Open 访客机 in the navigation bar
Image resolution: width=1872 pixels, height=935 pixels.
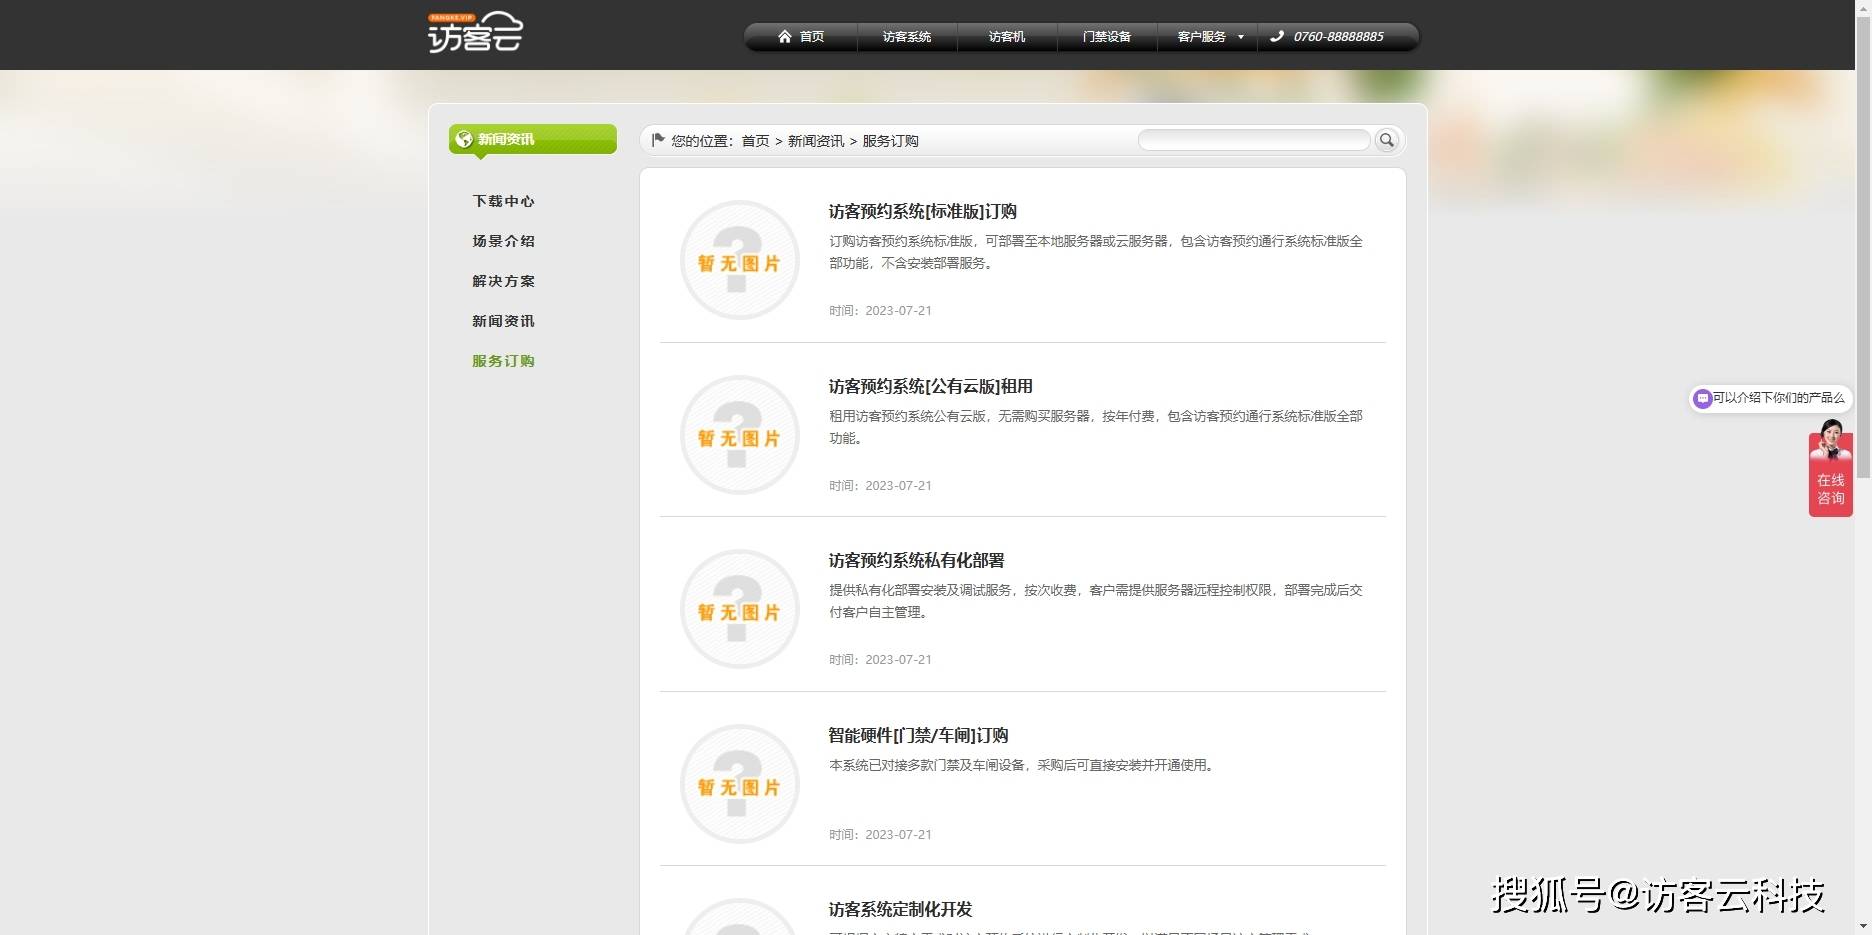coord(1006,37)
